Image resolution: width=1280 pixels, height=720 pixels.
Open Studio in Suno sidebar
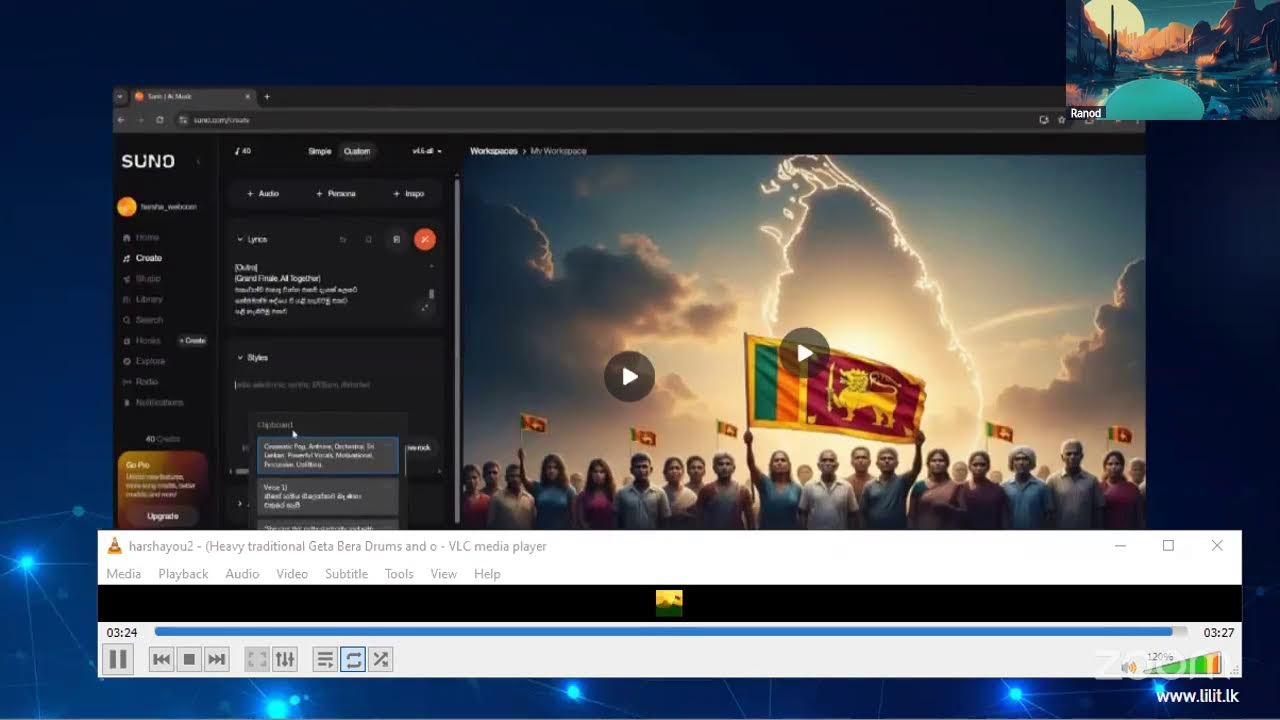[x=141, y=278]
